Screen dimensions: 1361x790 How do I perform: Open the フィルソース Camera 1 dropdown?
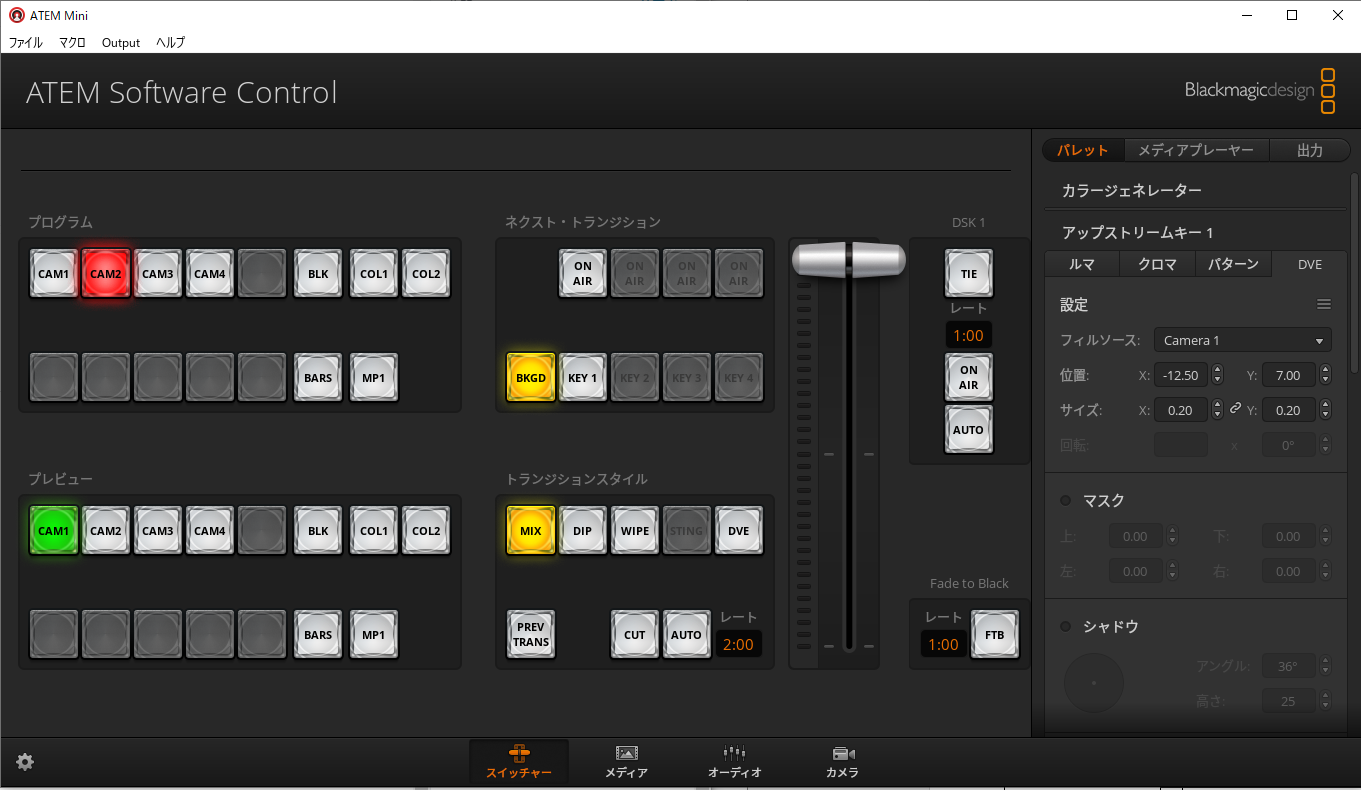[x=1243, y=340]
